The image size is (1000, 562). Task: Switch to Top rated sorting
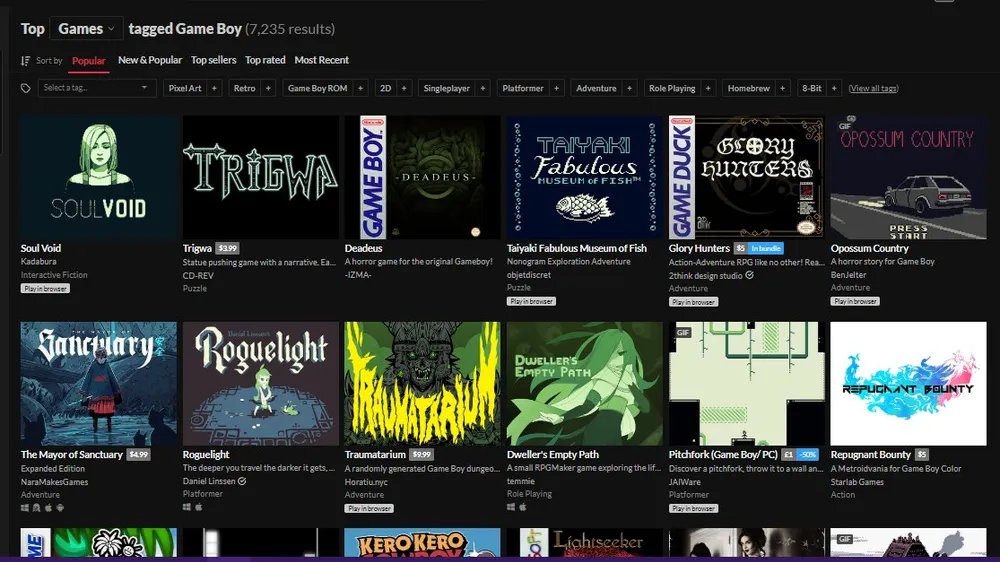coord(265,60)
